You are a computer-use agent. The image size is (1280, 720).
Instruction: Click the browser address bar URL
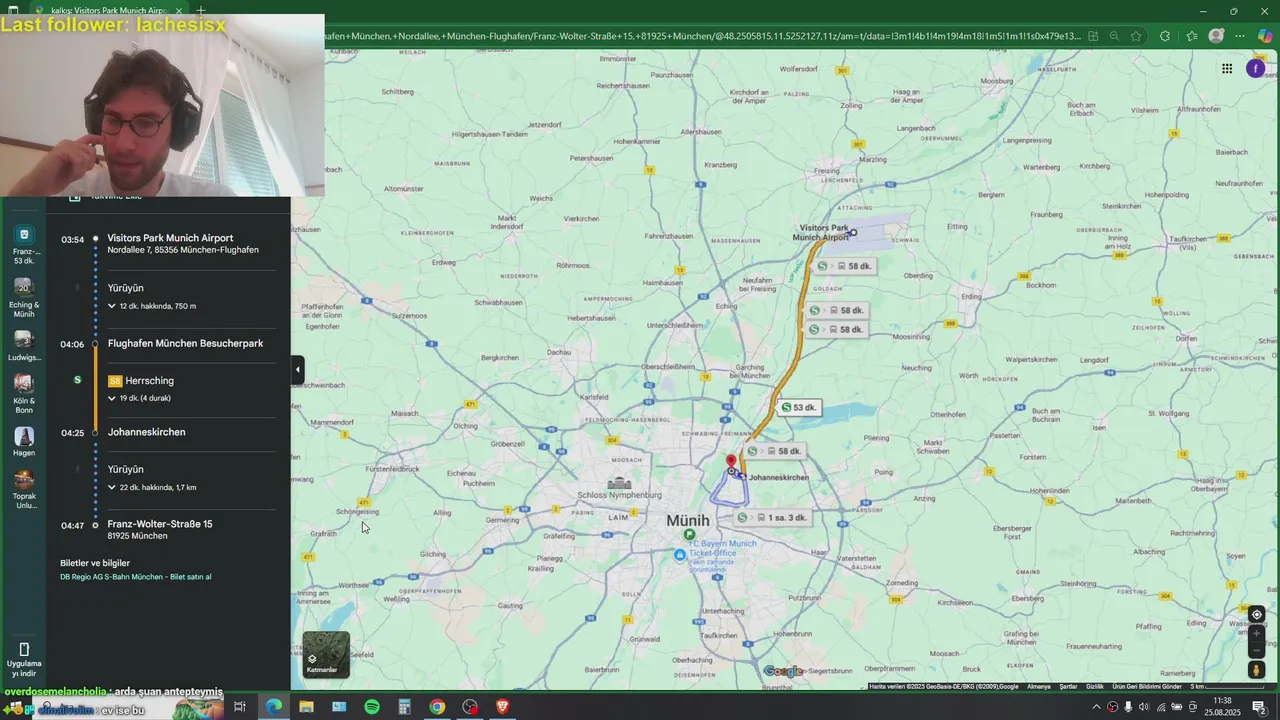pyautogui.click(x=702, y=36)
